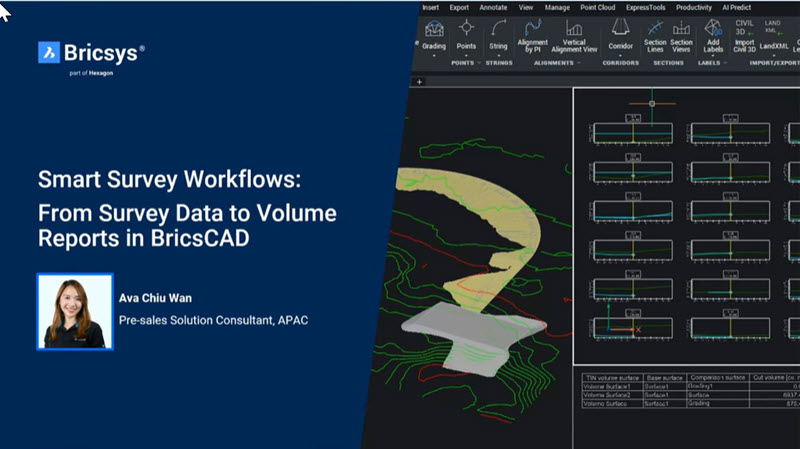Viewport: 800px width, 449px height.
Task: Click the Smart Survey Workflows title
Action: 169,180
